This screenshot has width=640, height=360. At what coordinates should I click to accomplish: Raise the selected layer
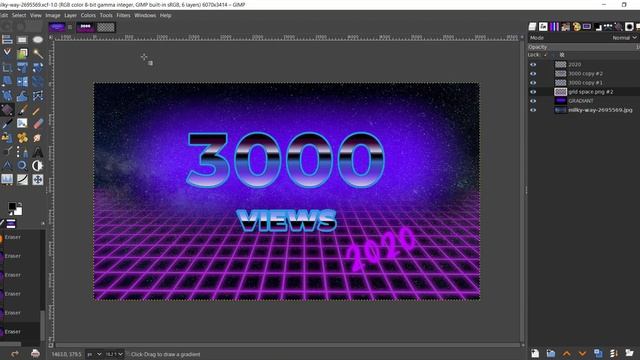click(x=567, y=353)
